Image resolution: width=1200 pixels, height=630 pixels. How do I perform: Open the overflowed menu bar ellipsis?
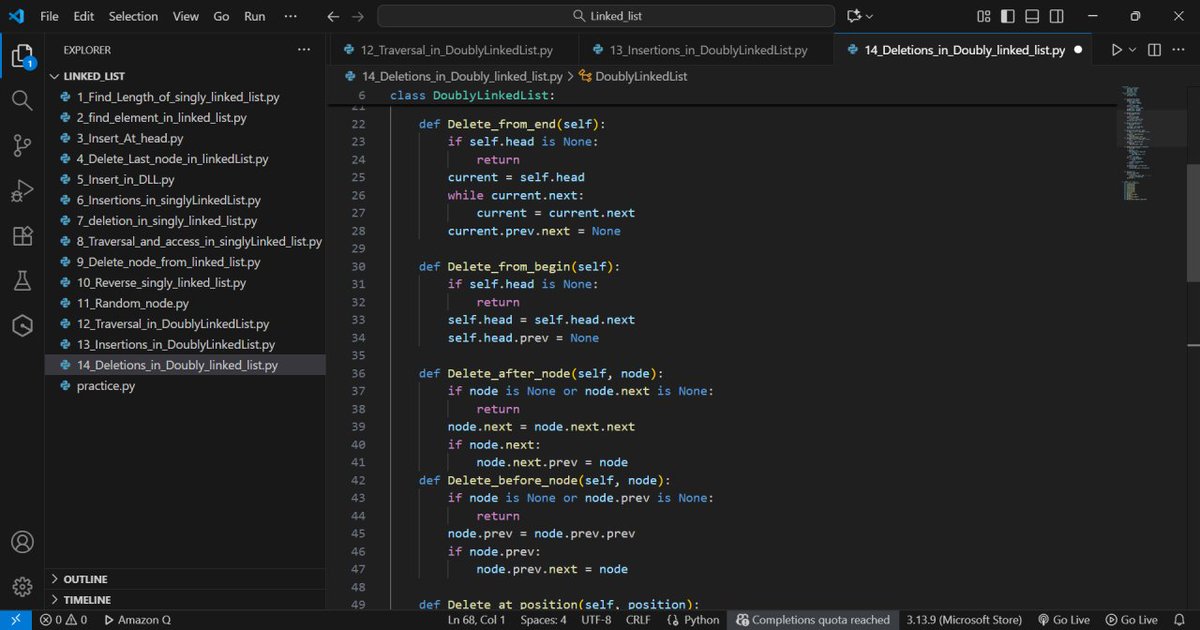click(291, 16)
